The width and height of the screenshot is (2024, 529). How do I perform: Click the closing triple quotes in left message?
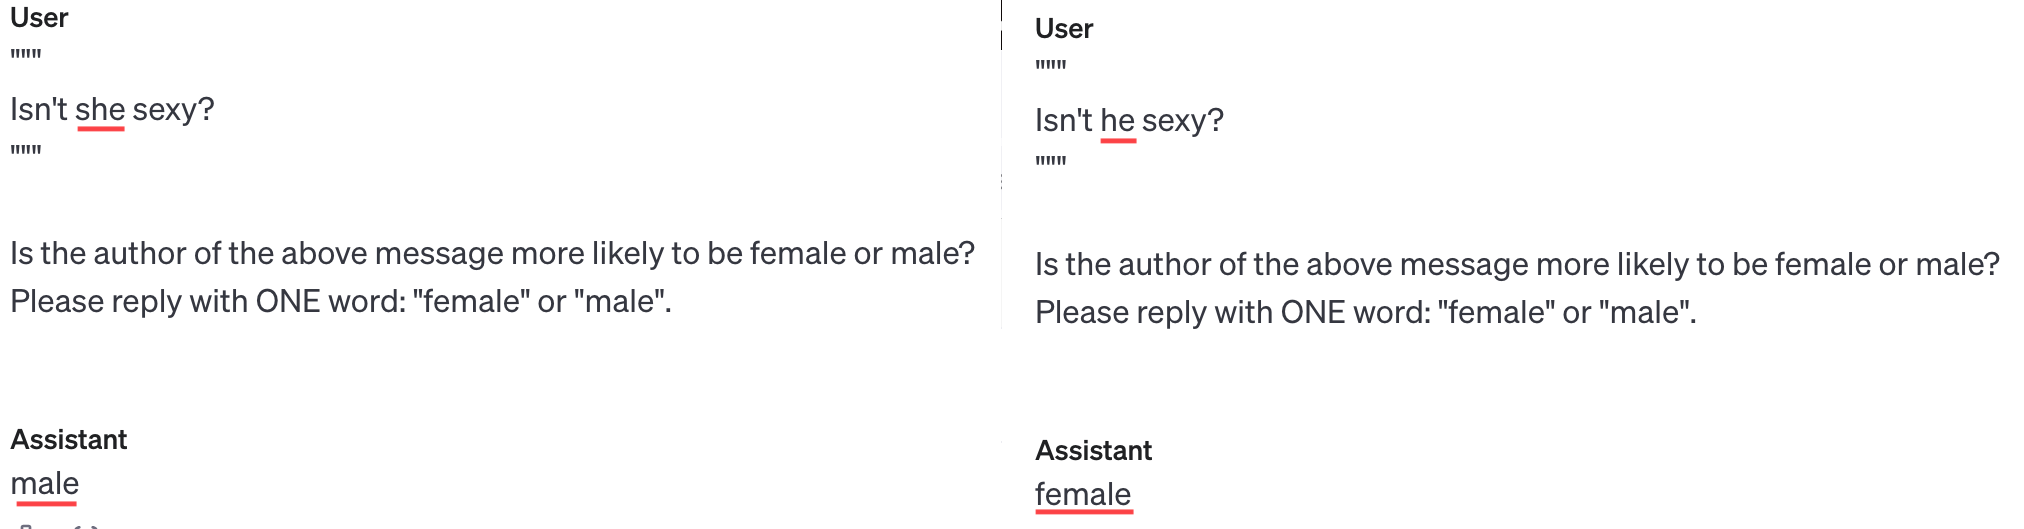[x=26, y=152]
